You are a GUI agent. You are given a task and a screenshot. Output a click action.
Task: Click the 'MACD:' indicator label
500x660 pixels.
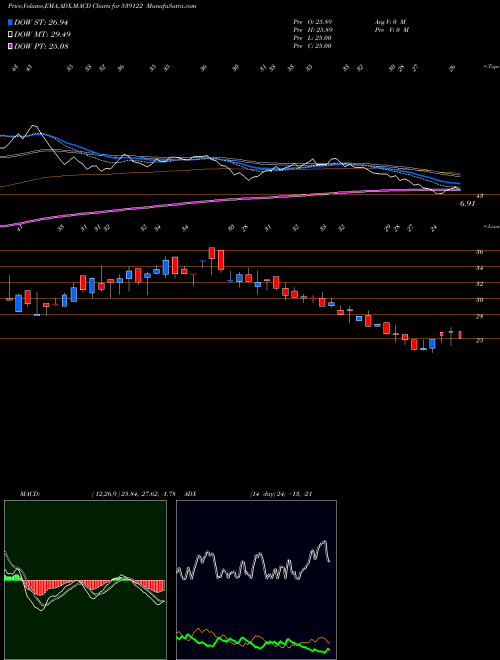30,494
